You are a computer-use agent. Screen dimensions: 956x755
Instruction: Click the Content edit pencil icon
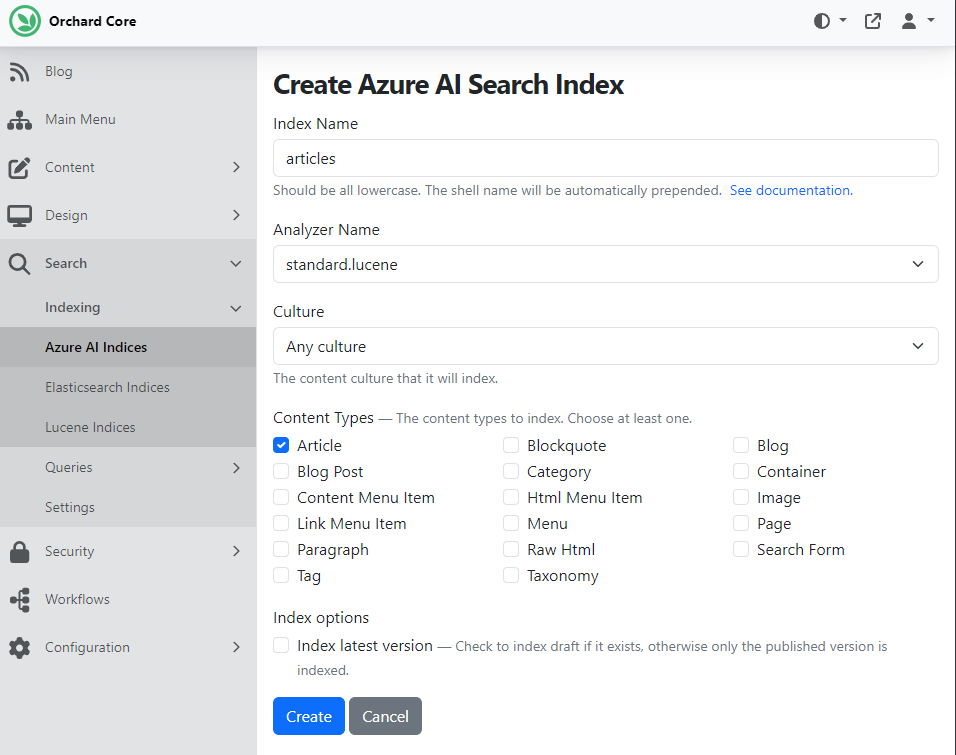[20, 168]
